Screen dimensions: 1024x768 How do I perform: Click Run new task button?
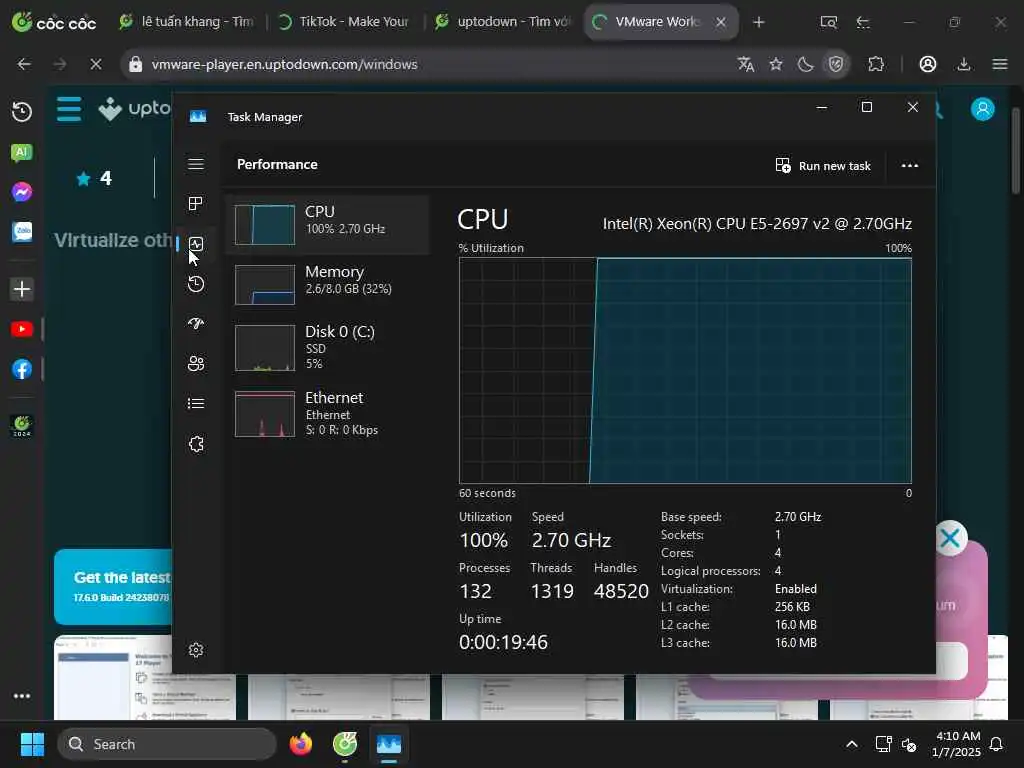[x=823, y=166]
